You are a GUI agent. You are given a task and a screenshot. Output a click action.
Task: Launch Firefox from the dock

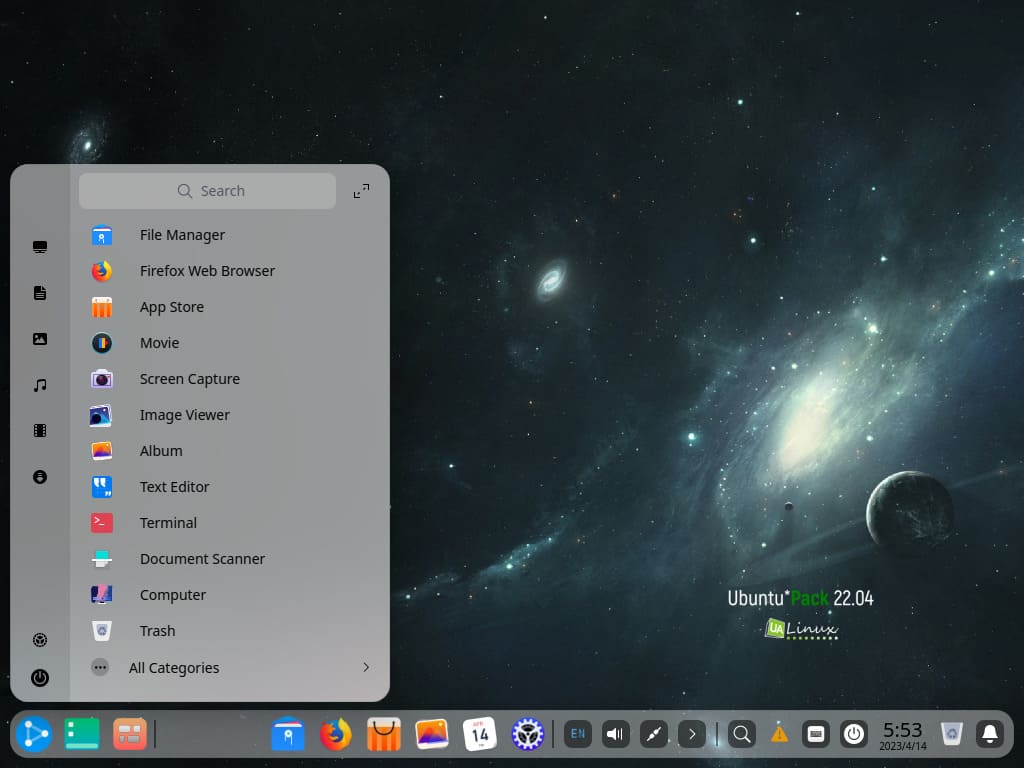coord(336,734)
